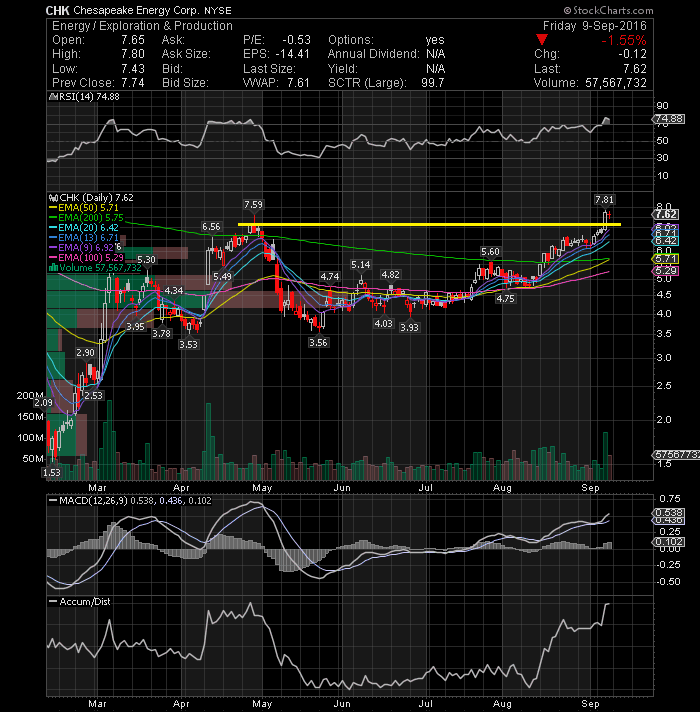Select the CHK ticker symbol in header
The height and width of the screenshot is (712, 700).
click(x=58, y=10)
